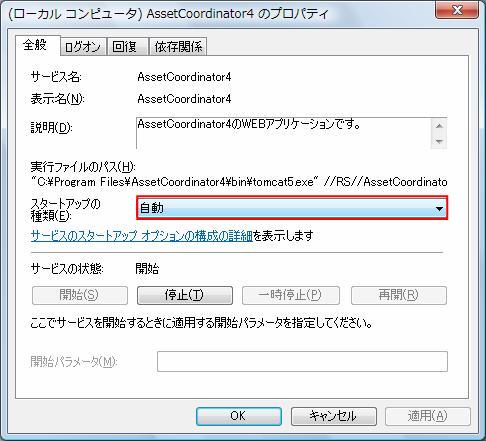Click the 自動 startup type combo box

(292, 208)
